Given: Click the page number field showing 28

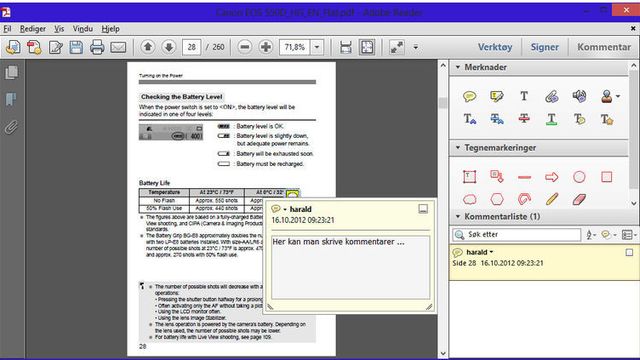Looking at the screenshot, I should (x=191, y=47).
